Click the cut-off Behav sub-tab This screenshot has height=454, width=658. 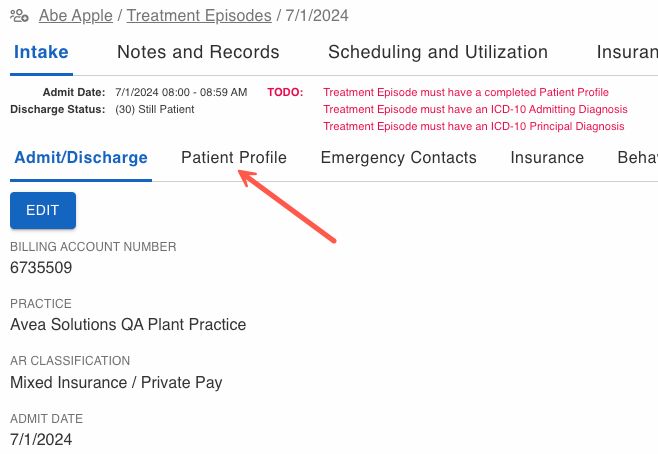point(637,158)
